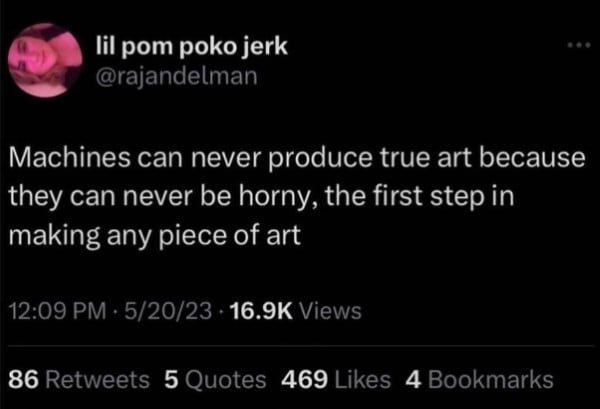The width and height of the screenshot is (600, 409).
Task: Click the profile avatar picture
Action: (x=47, y=58)
